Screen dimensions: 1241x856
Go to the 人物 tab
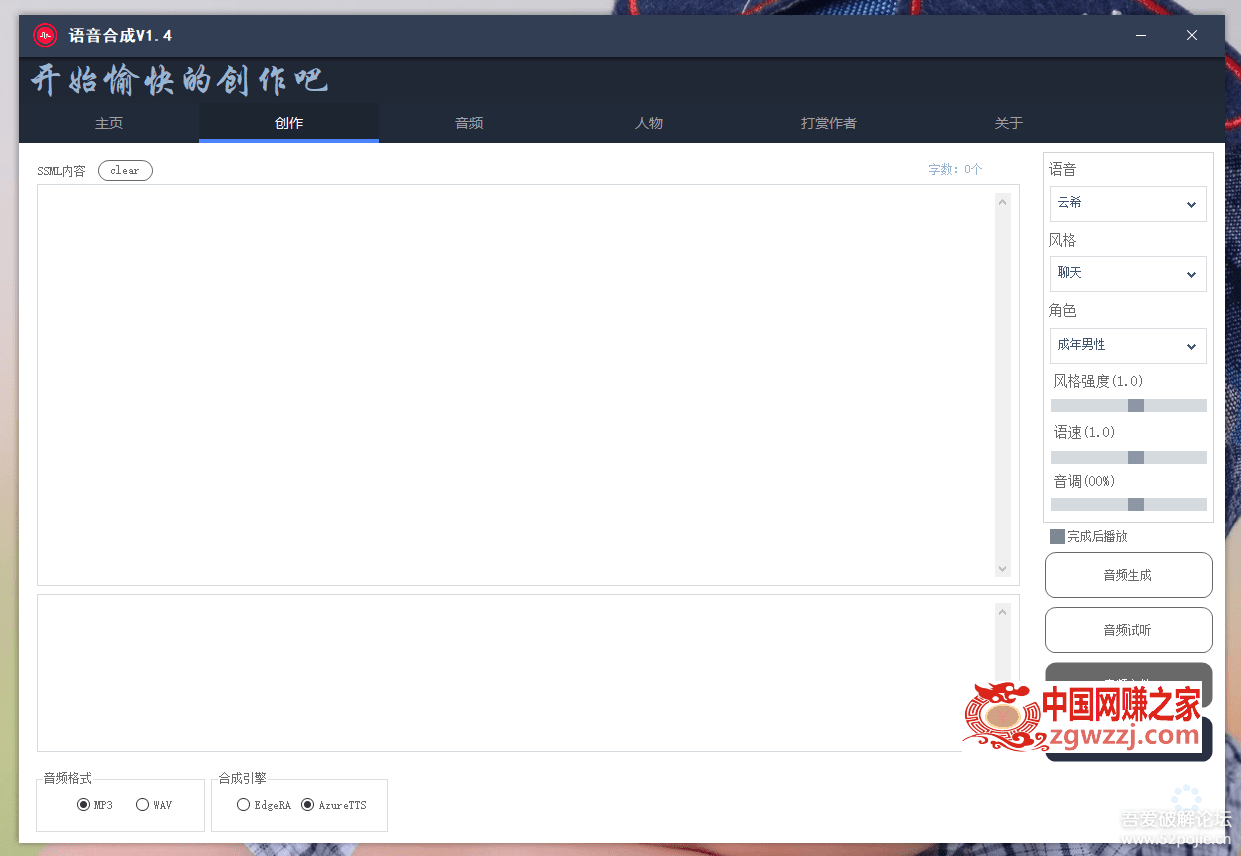pyautogui.click(x=649, y=123)
